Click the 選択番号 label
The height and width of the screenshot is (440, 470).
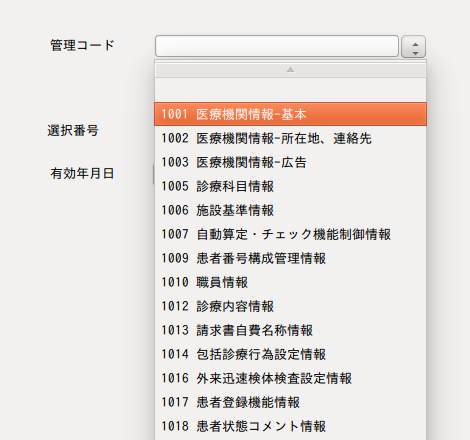(73, 130)
